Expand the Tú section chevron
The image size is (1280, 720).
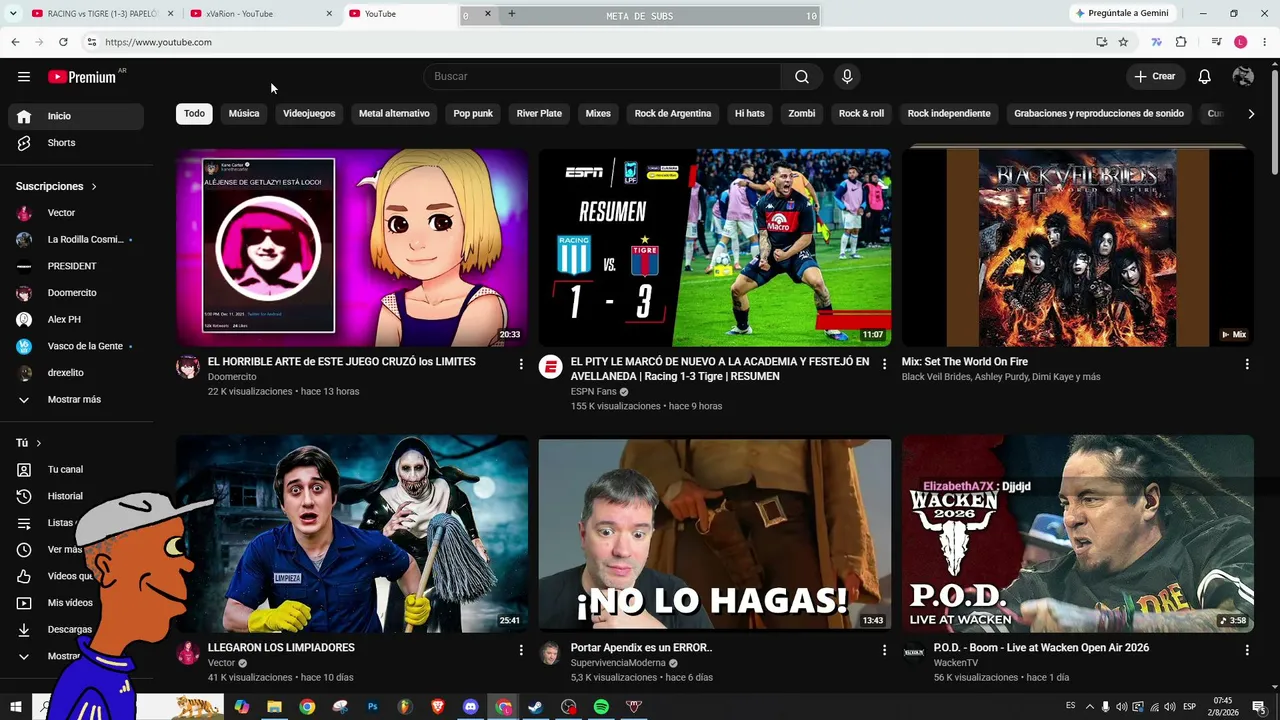39,443
